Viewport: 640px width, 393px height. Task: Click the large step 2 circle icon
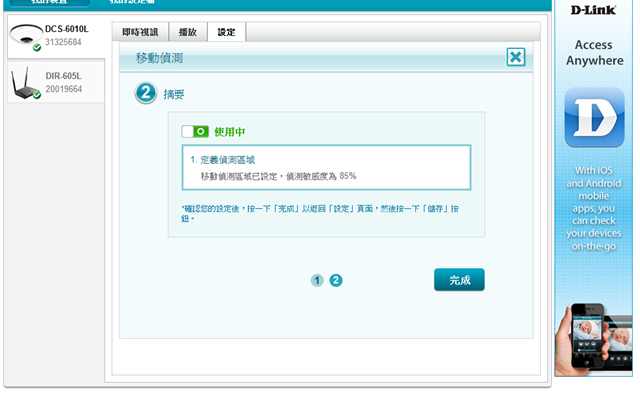click(x=146, y=93)
